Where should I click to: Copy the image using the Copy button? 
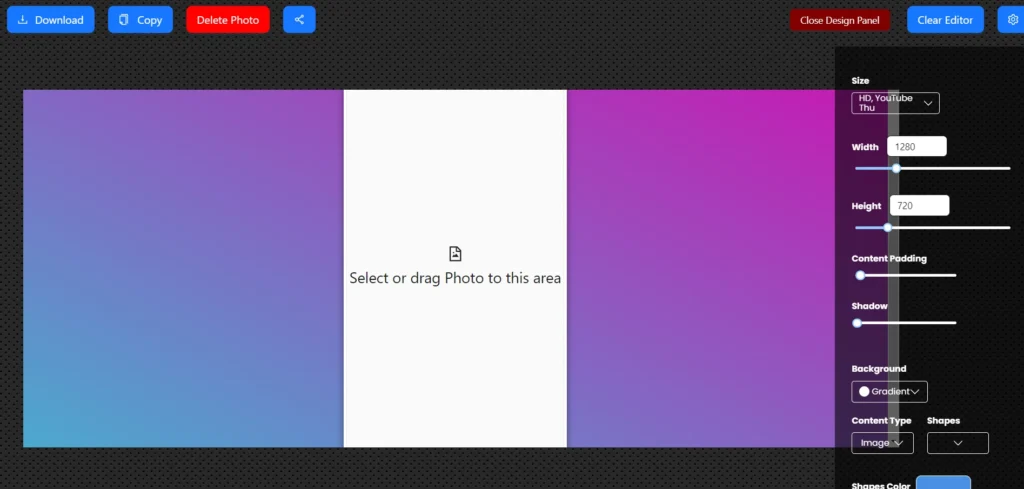pos(140,20)
